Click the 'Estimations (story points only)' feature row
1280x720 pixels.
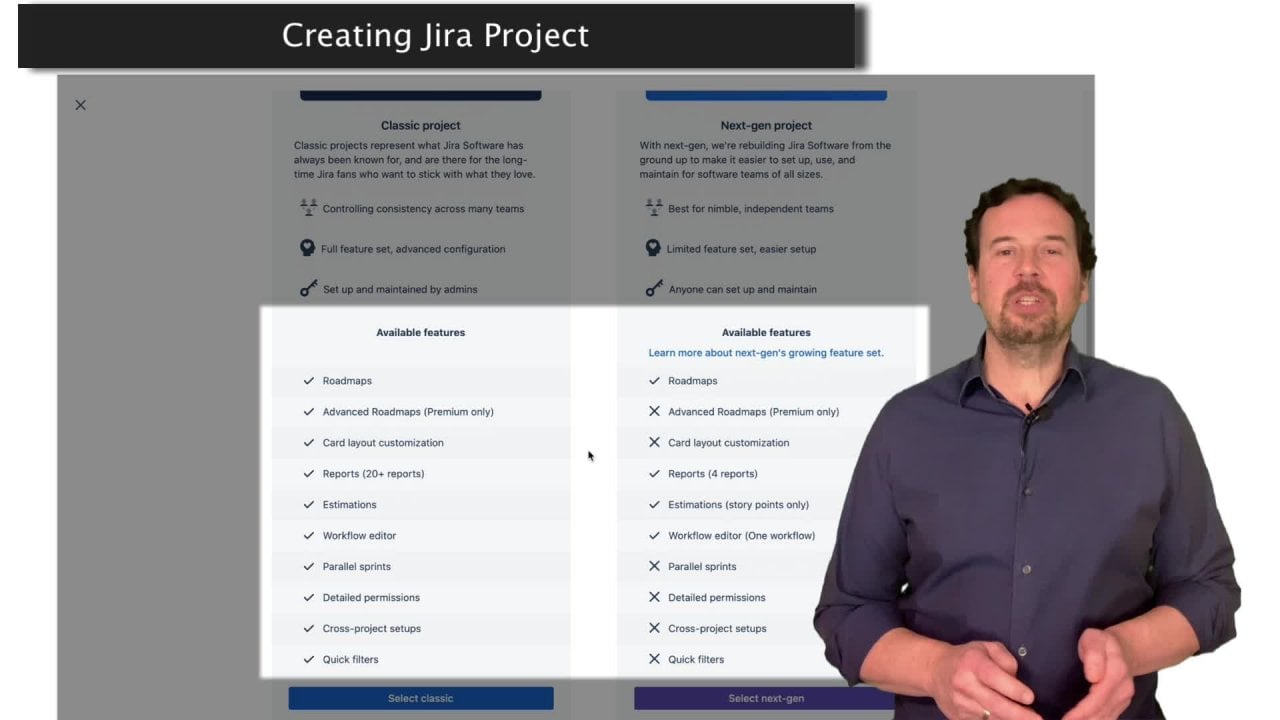[738, 505]
